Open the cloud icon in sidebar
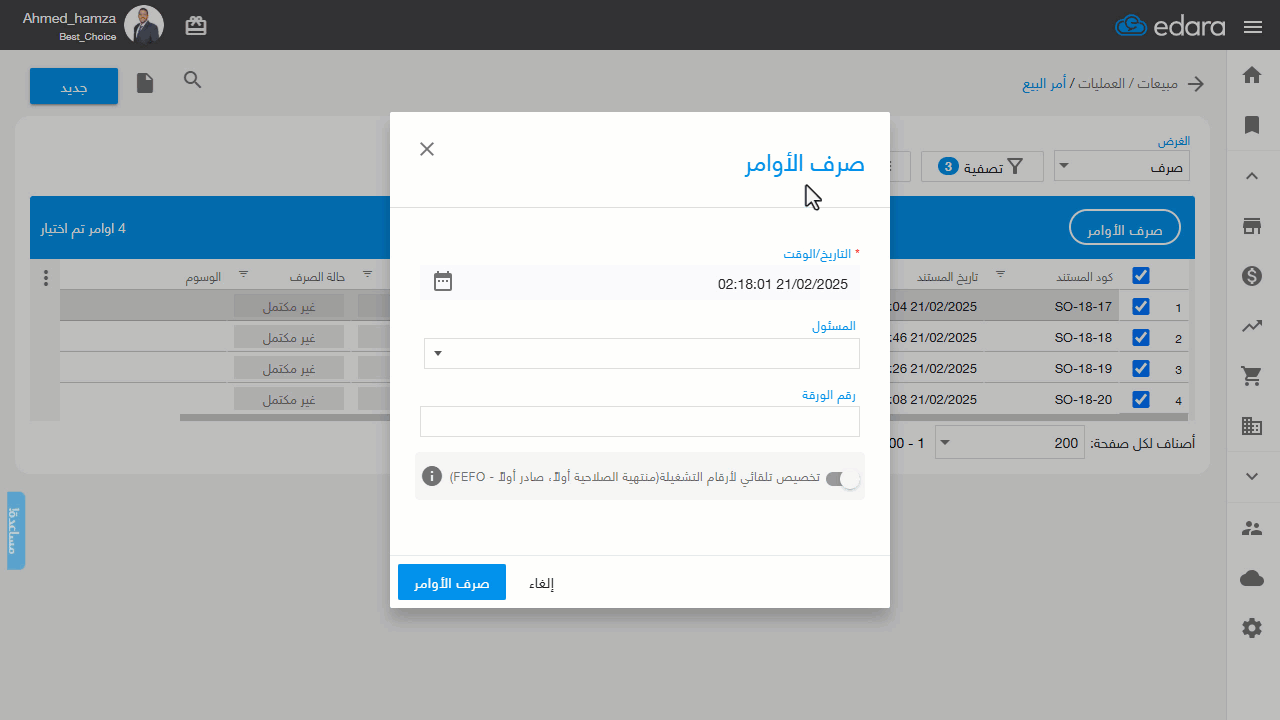1280x720 pixels. tap(1251, 578)
